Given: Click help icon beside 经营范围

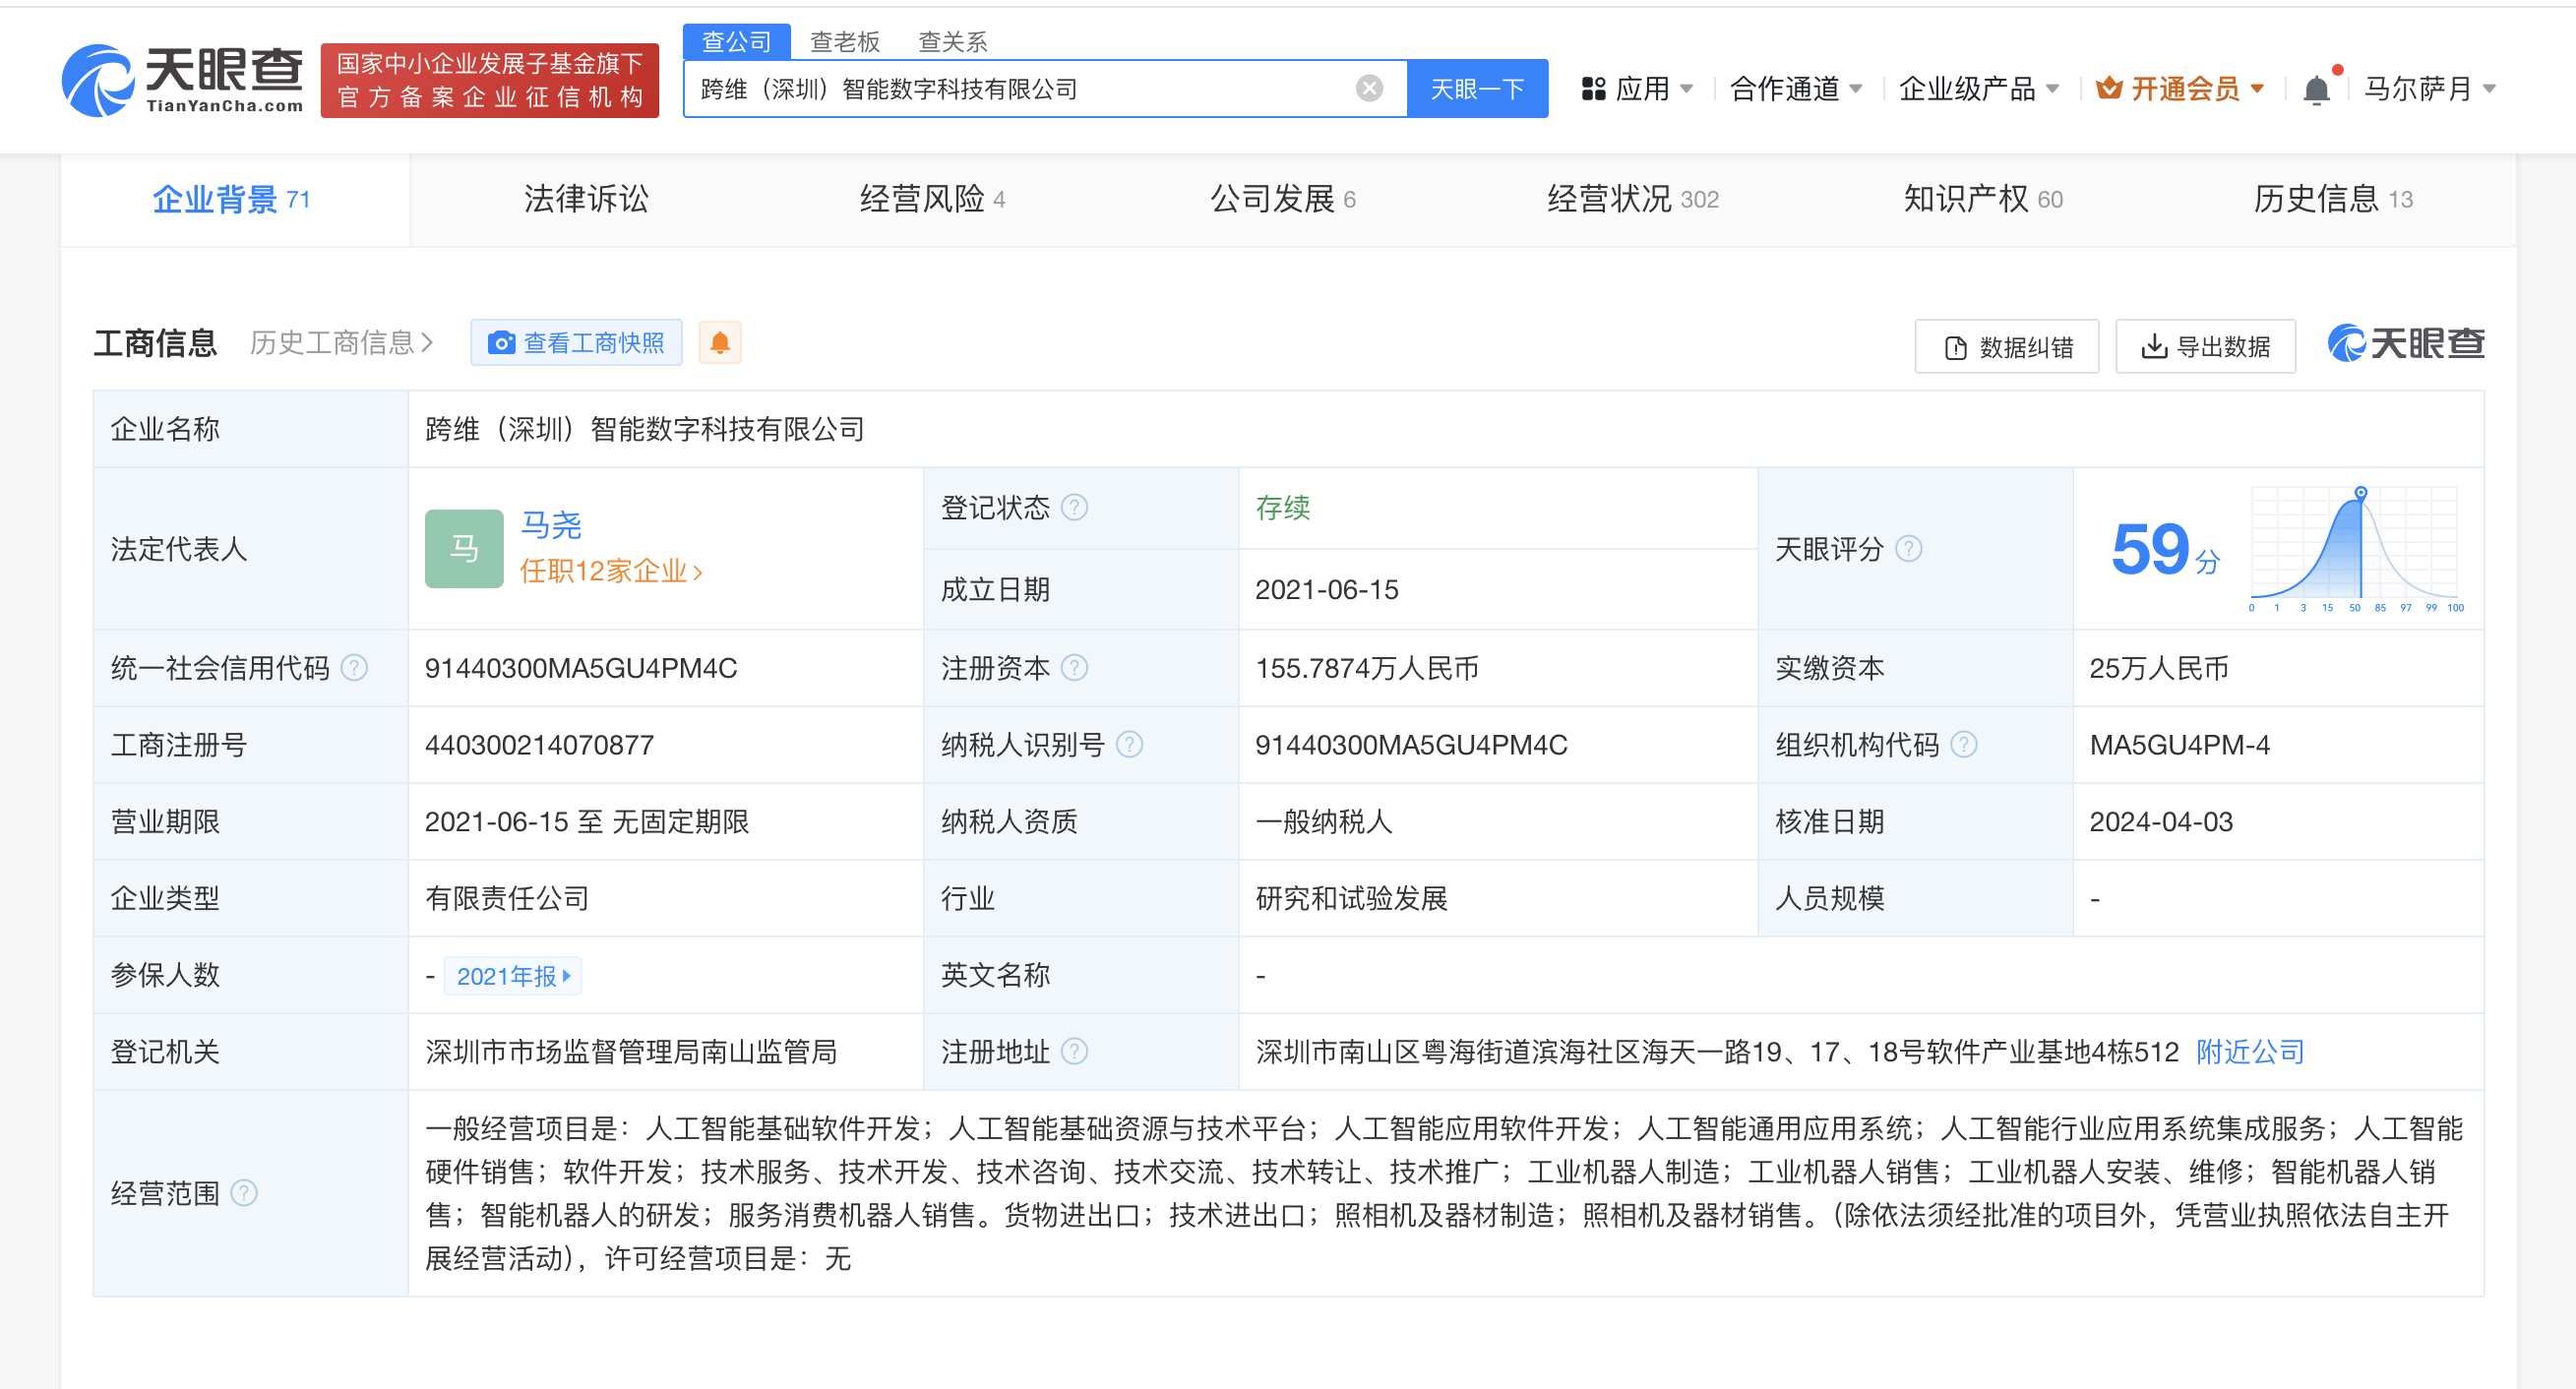Looking at the screenshot, I should [244, 1193].
